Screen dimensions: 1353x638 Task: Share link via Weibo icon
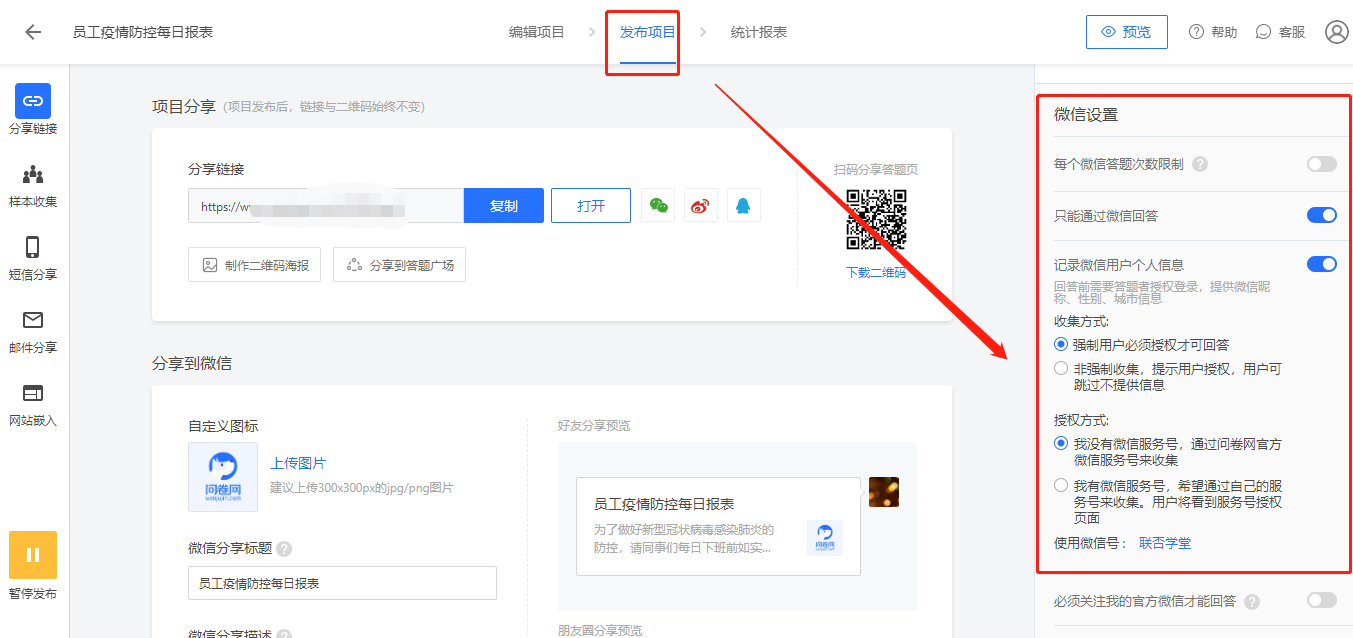[701, 206]
